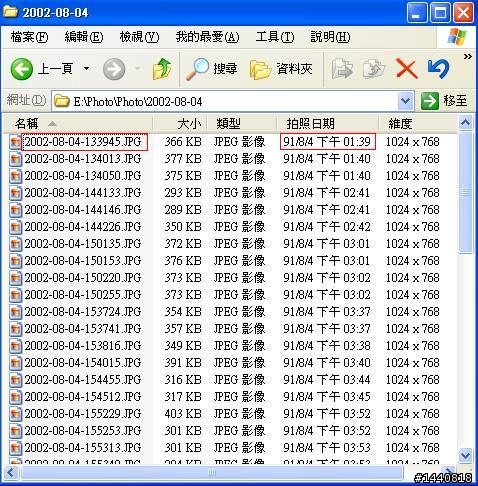Click the horizontal scrollbar thumb
This screenshot has width=478, height=486.
212,473
